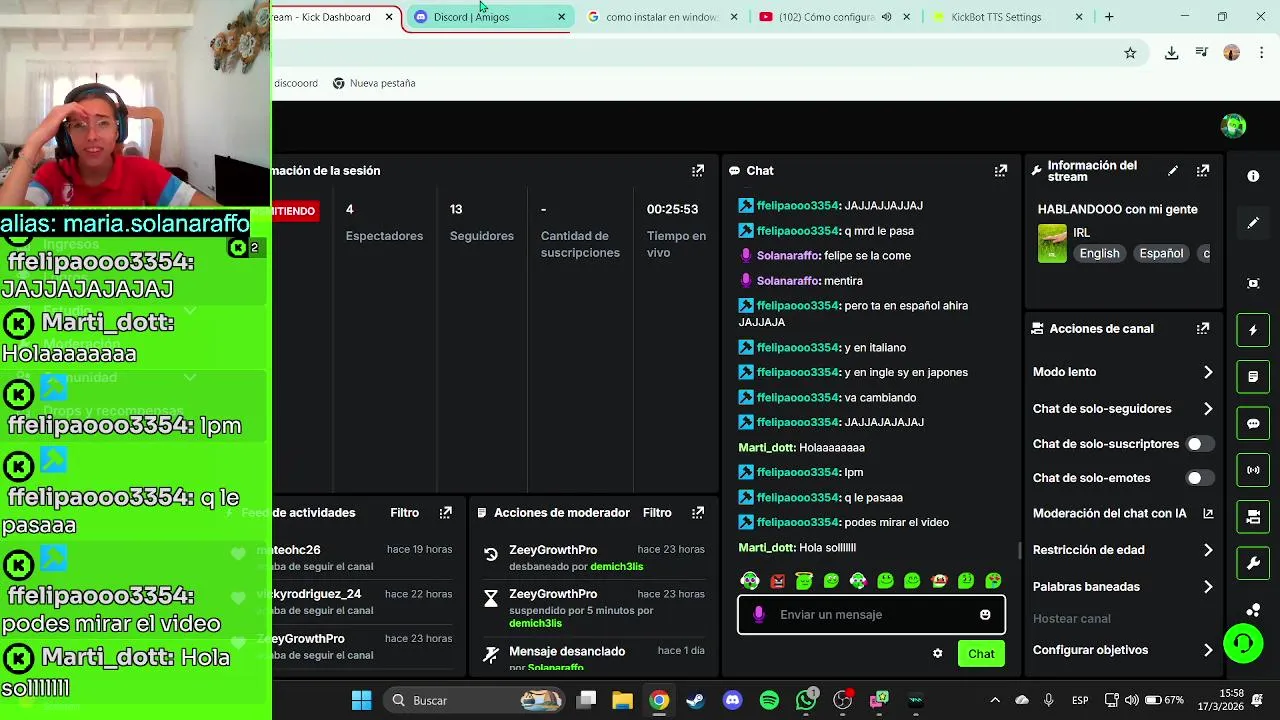Open the Chrome downloads icon
Screen dimensions: 1280x720
click(1171, 53)
